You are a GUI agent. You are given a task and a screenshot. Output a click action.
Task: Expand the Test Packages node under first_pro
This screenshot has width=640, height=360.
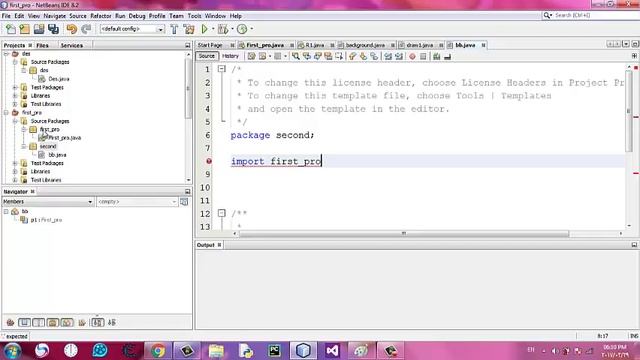tap(15, 163)
